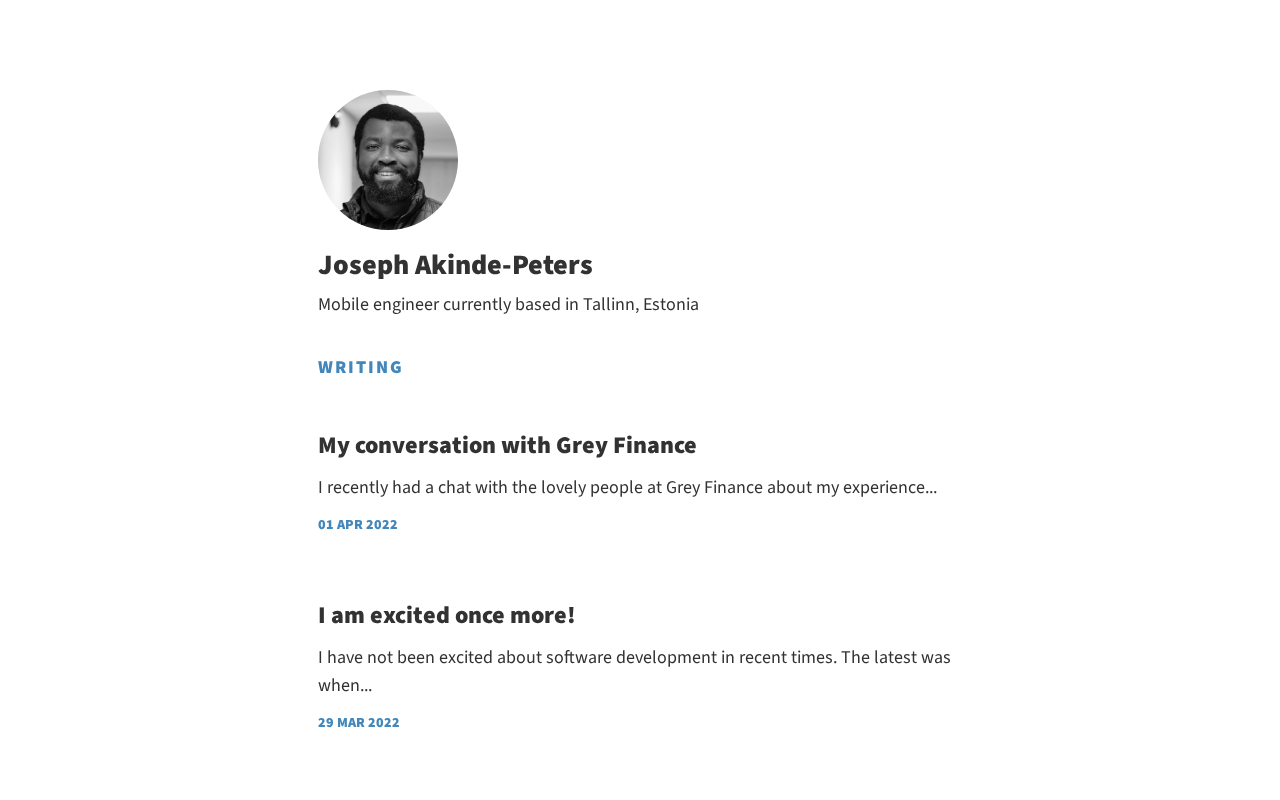Image resolution: width=1280 pixels, height=800 pixels.
Task: Click the Grey Finance post excerpt text
Action: [x=627, y=487]
